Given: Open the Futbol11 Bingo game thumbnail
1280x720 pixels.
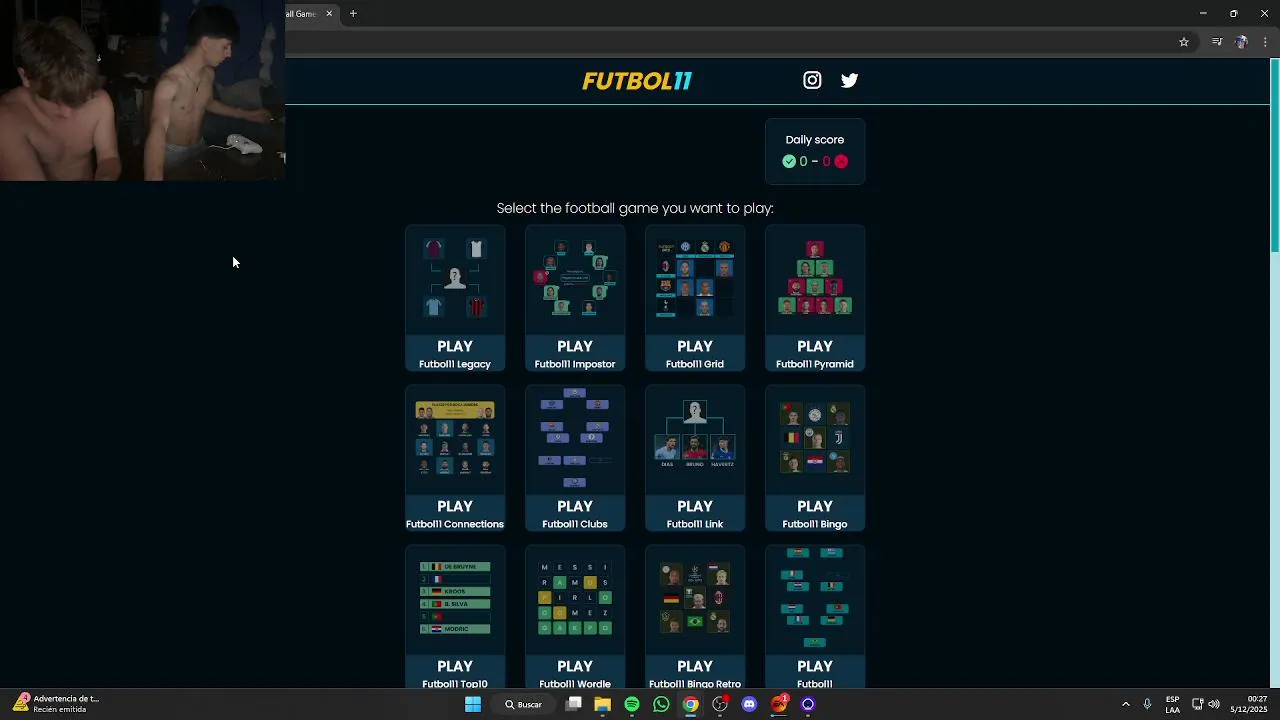Looking at the screenshot, I should [815, 438].
